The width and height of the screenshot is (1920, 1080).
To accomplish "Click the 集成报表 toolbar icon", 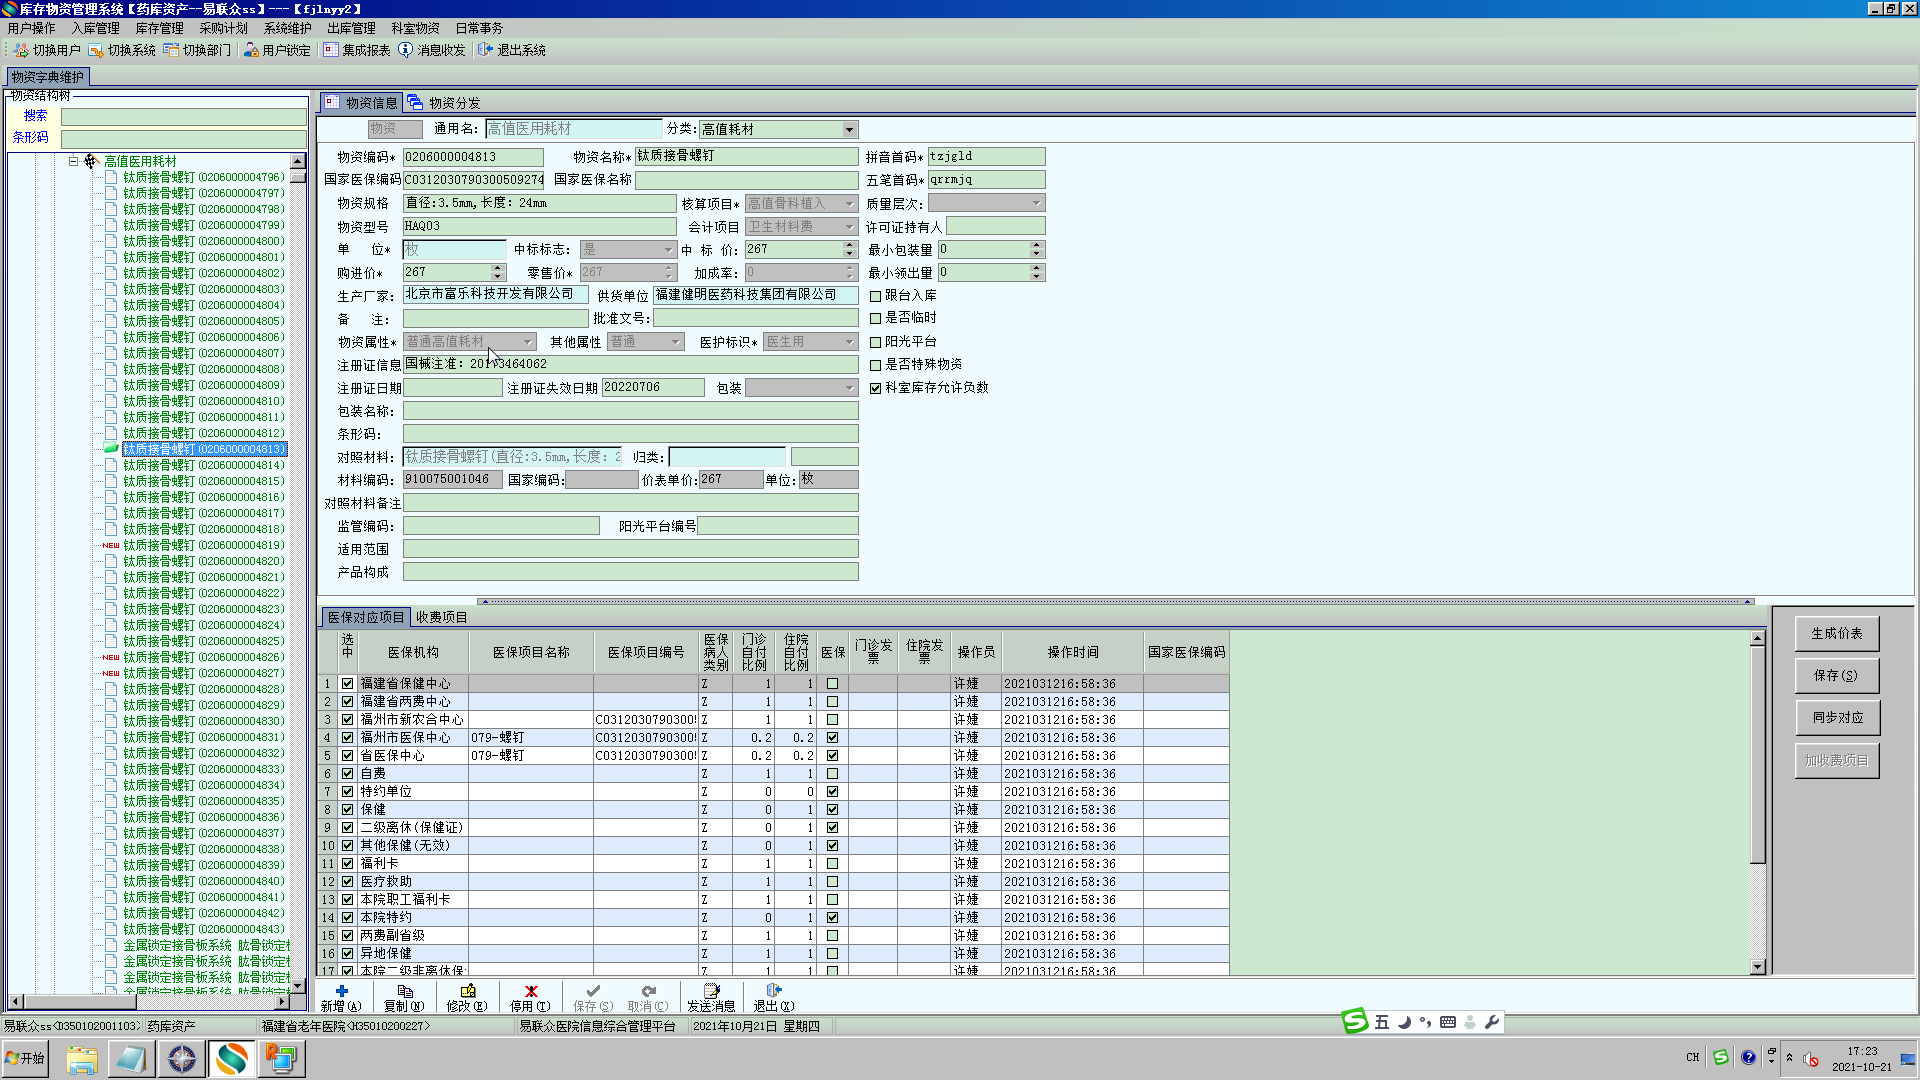I will pos(331,50).
